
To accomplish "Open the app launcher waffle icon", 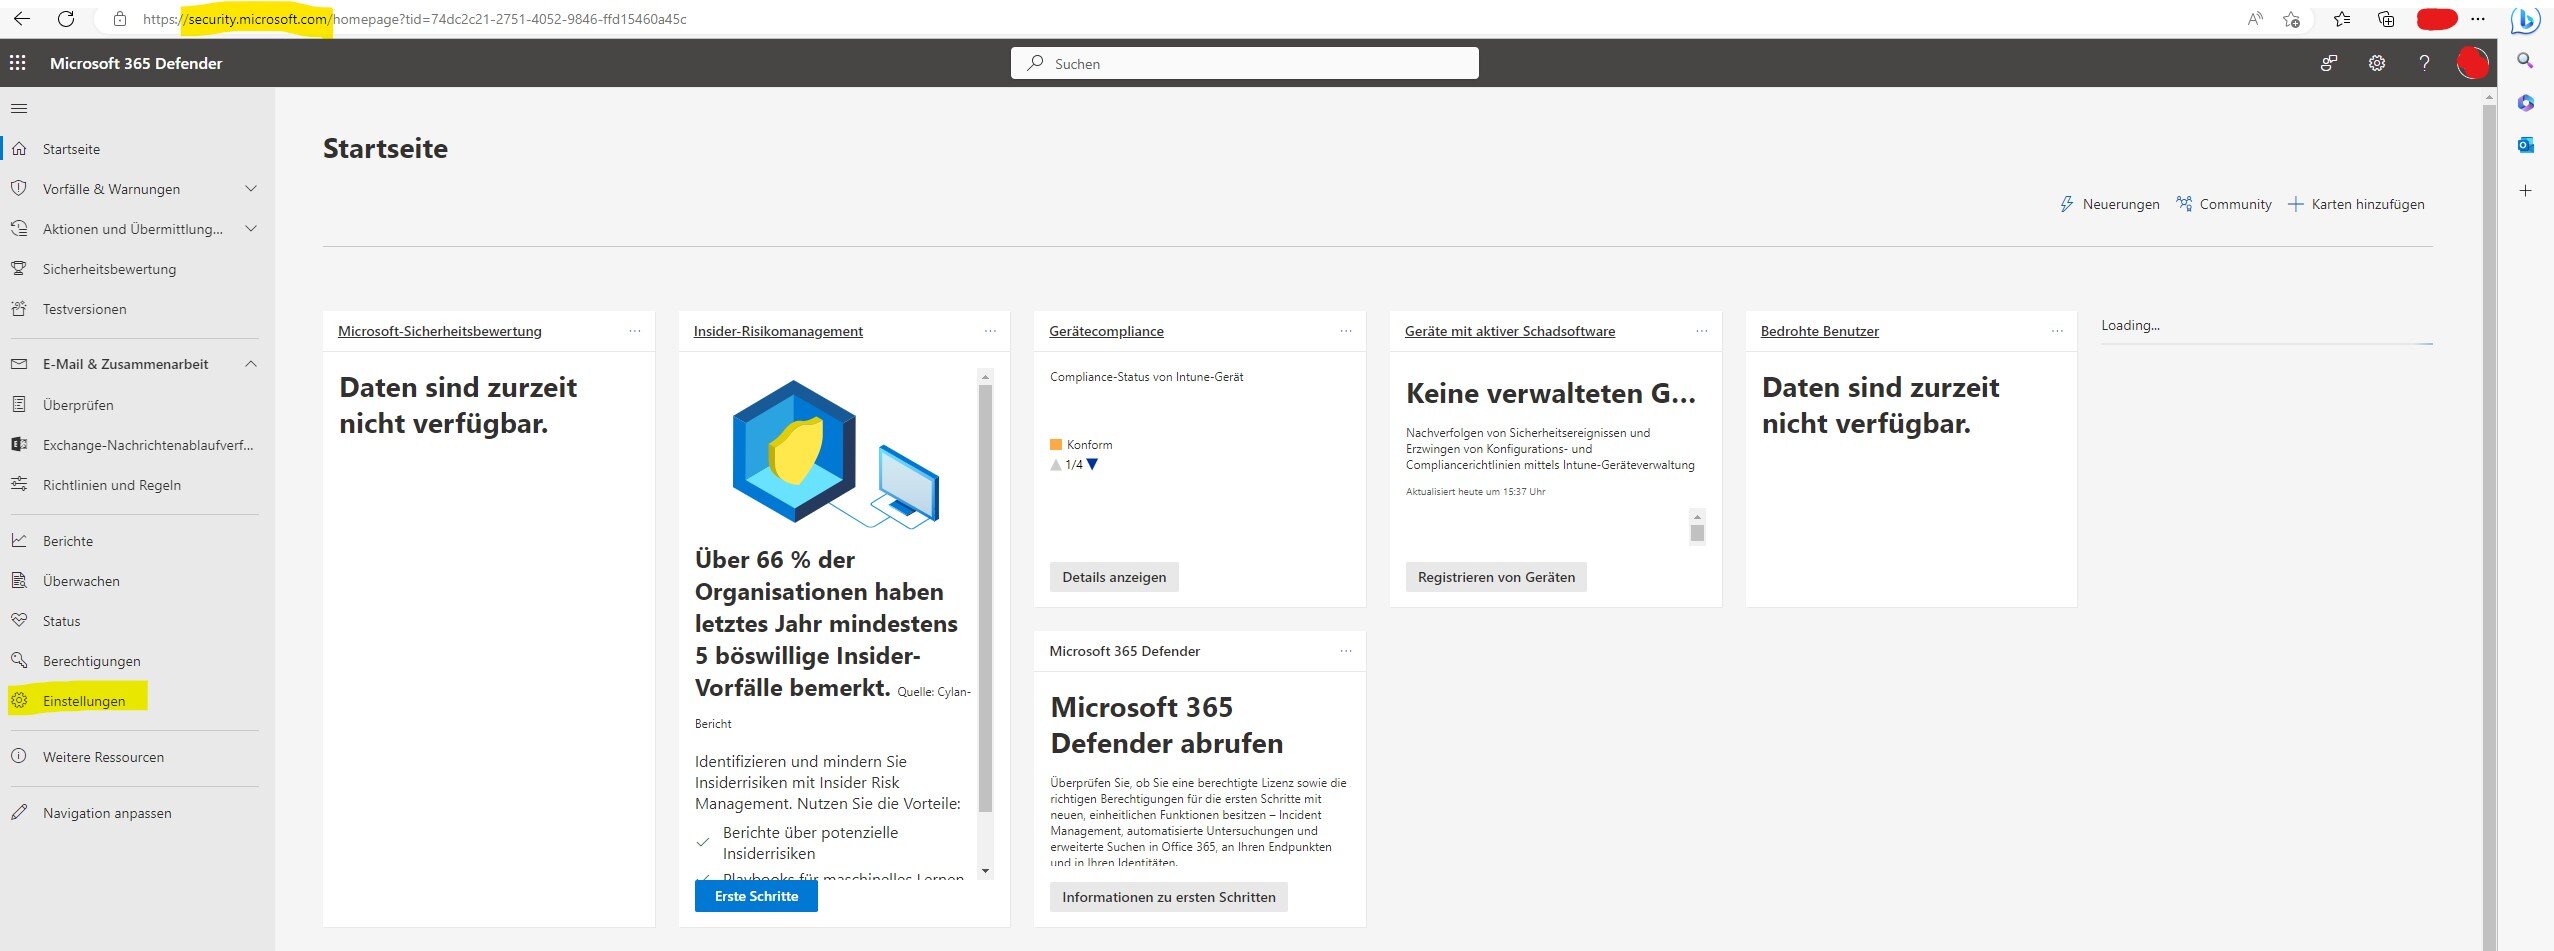I will [x=18, y=63].
